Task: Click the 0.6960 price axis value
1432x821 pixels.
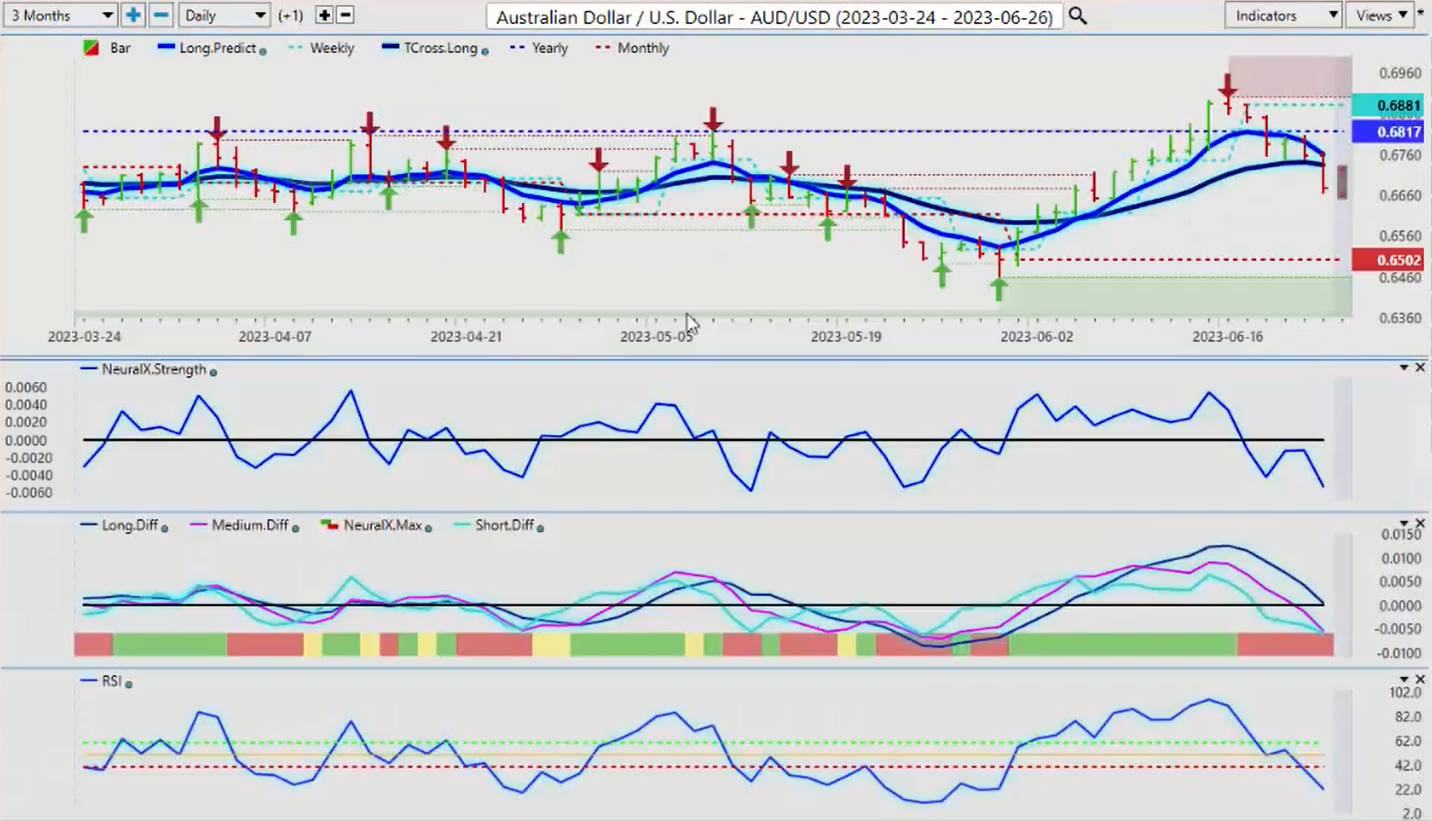Action: tap(1400, 74)
